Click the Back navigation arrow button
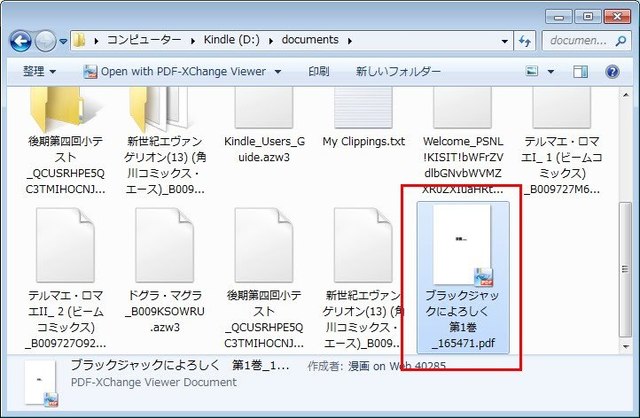 point(21,41)
